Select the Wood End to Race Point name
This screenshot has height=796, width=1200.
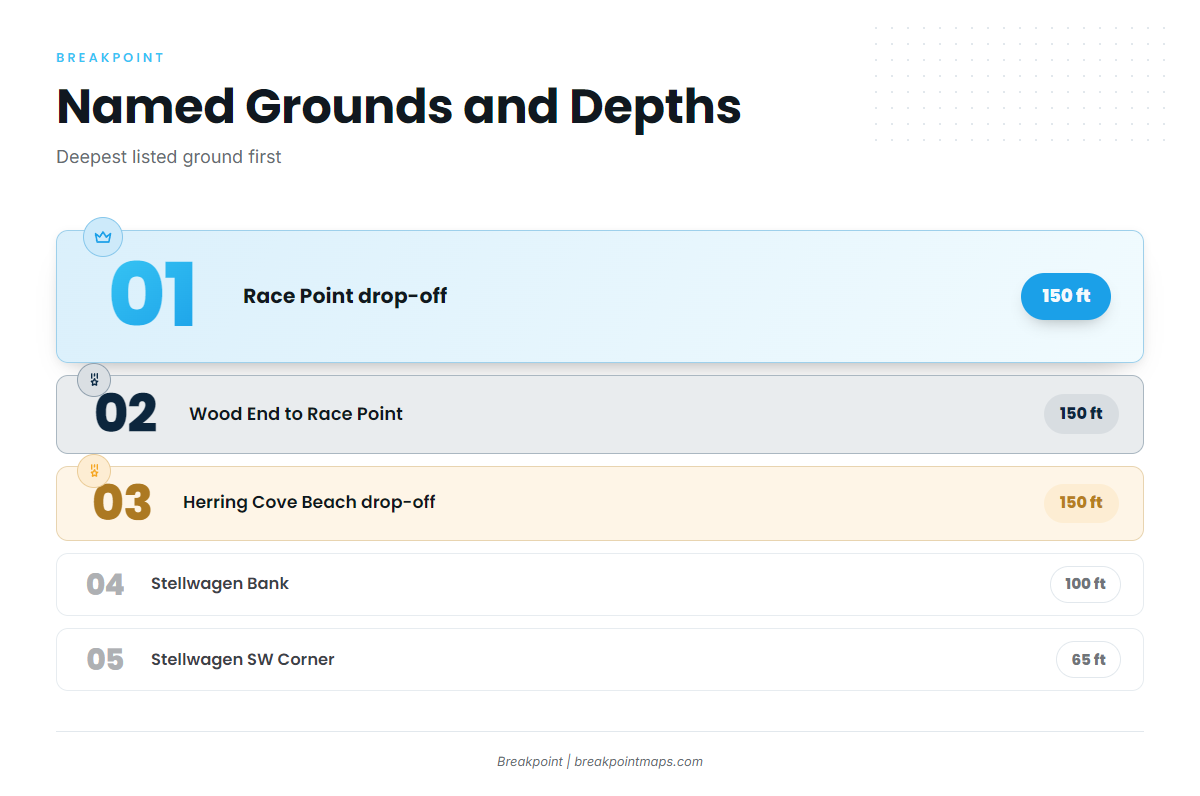click(x=296, y=414)
